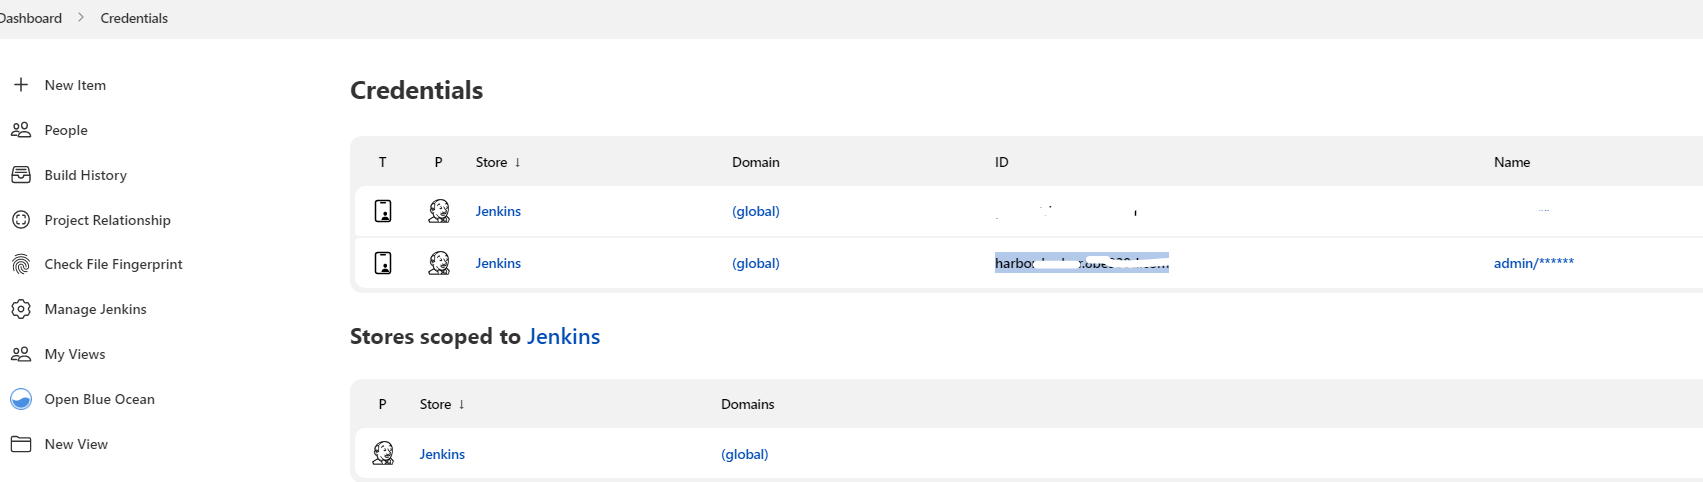
Task: Click credential type icon in harbor row
Action: pyautogui.click(x=383, y=263)
